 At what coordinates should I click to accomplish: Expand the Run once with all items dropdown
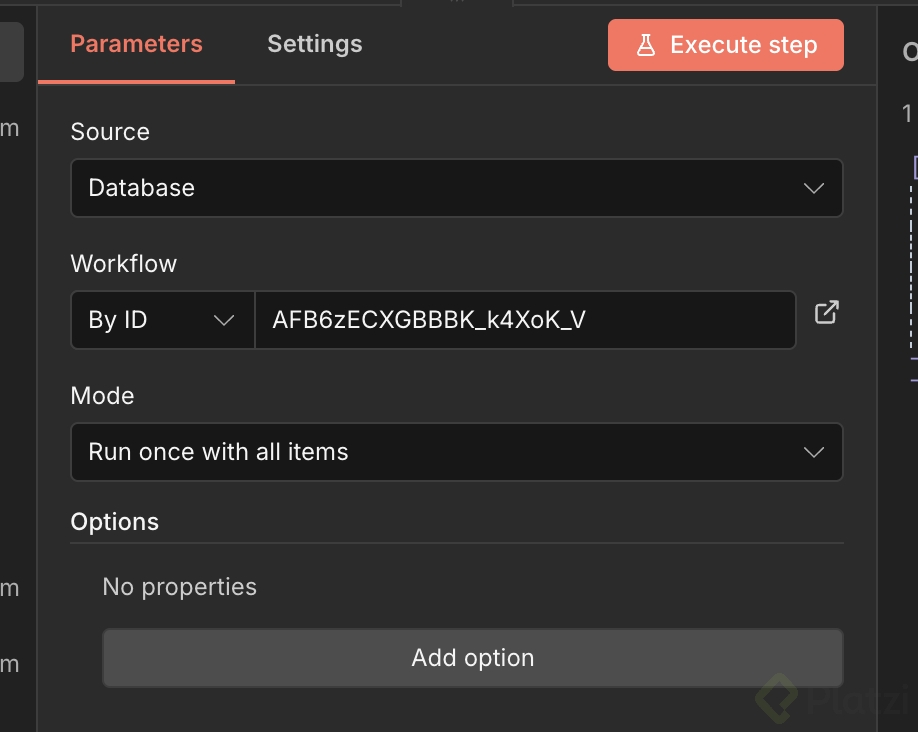pos(456,452)
